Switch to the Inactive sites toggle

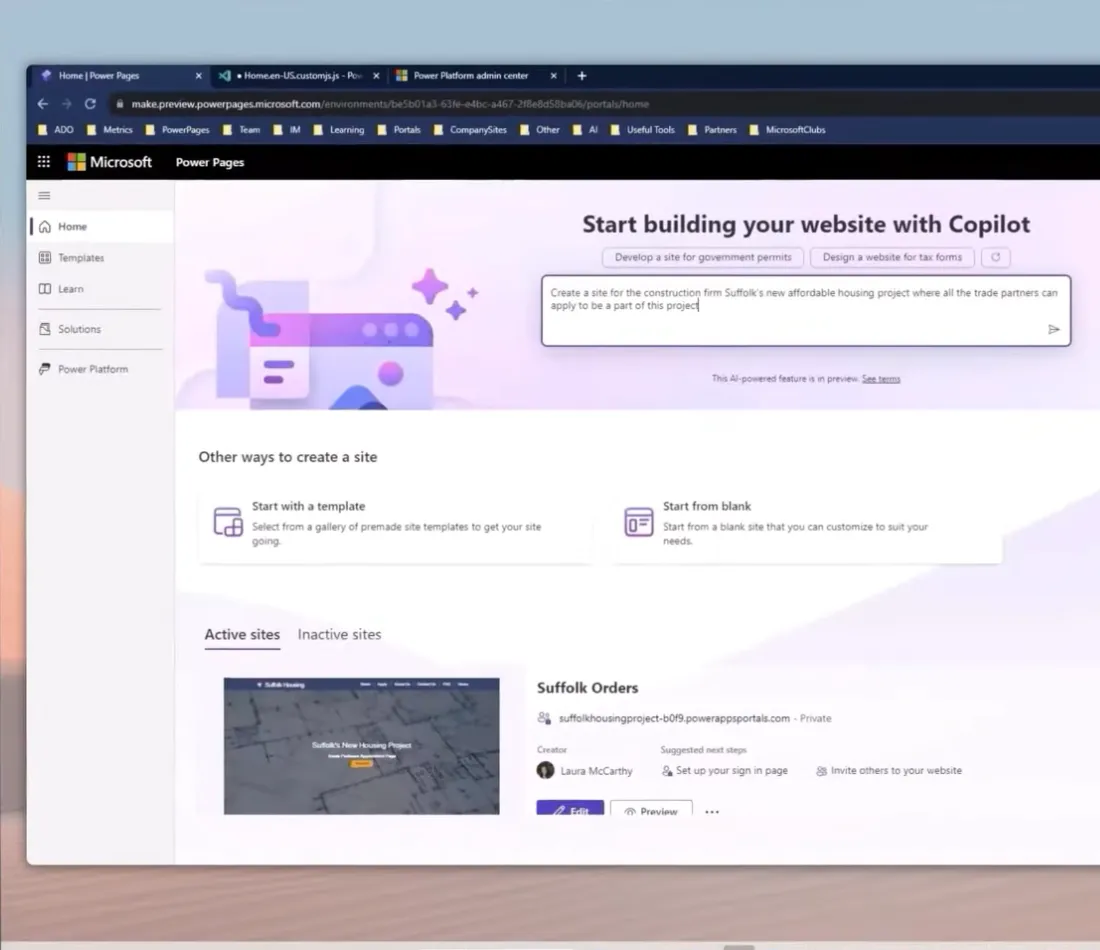(x=338, y=634)
